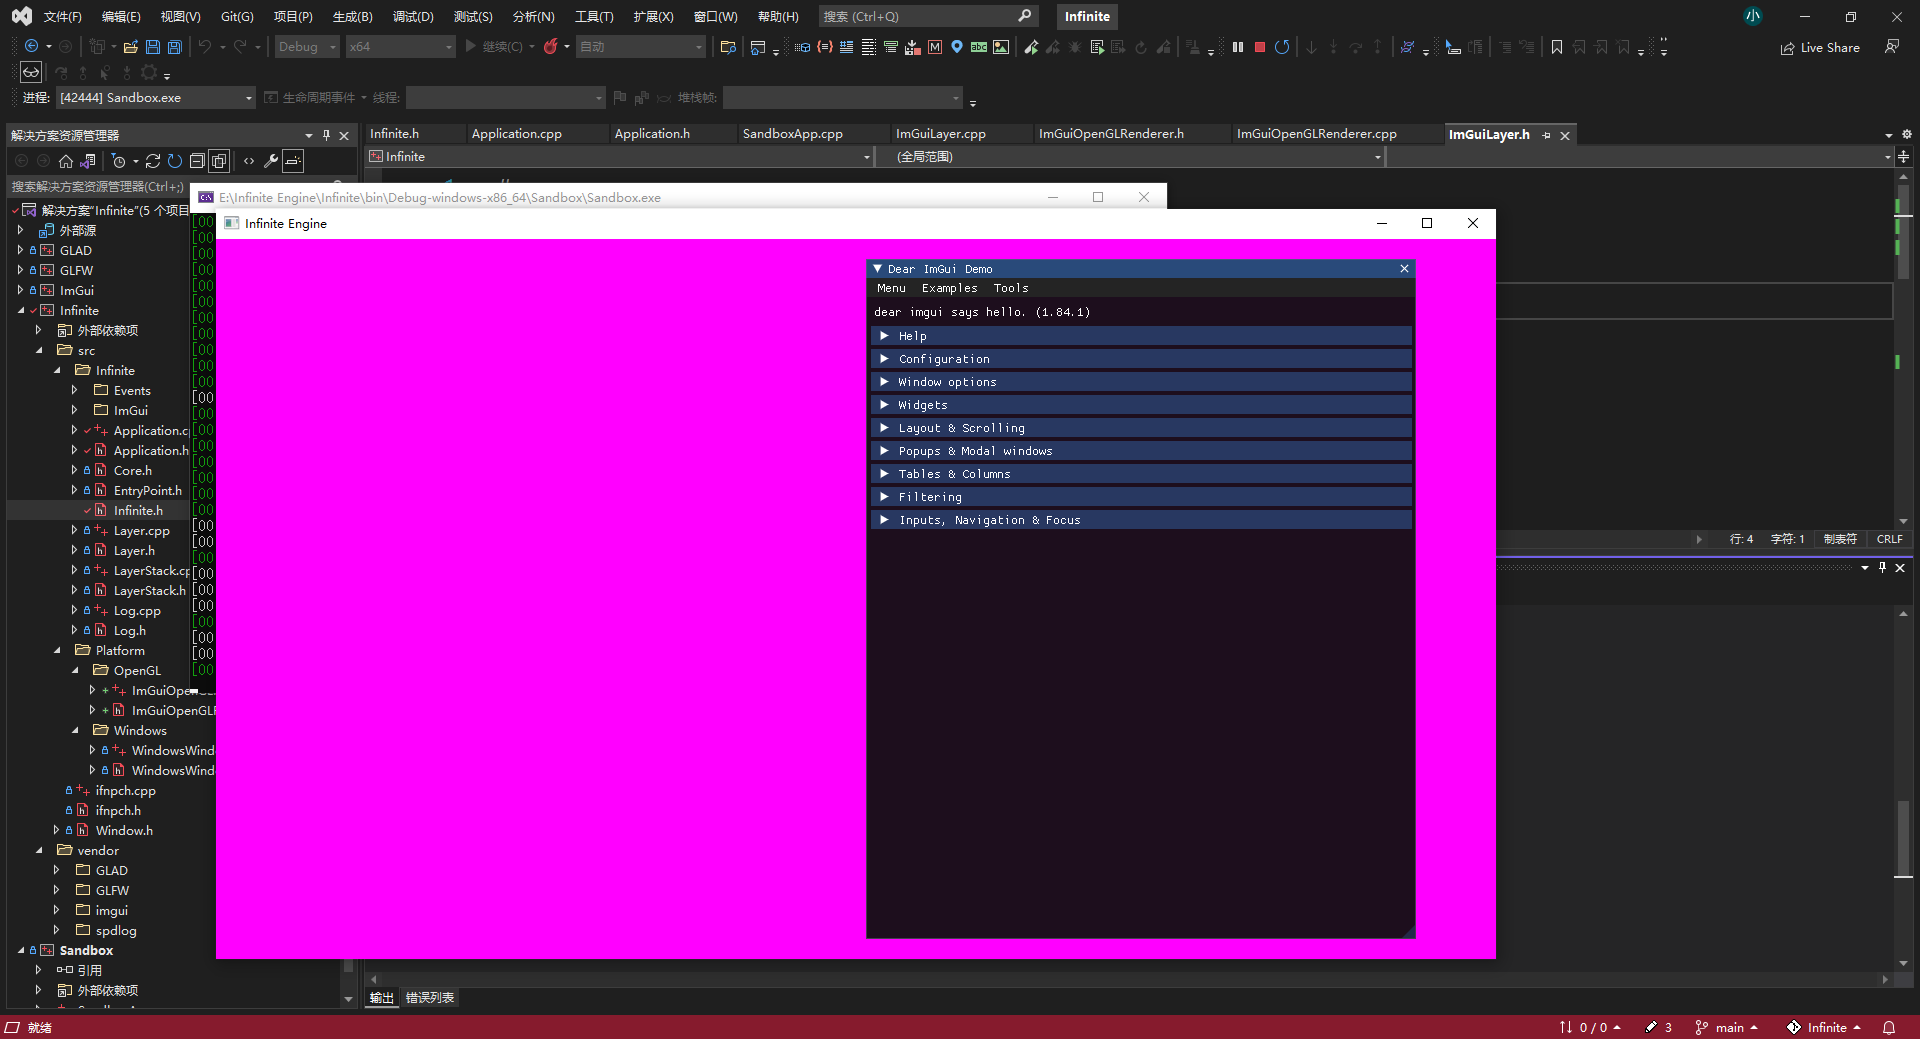
Task: Restart the debug session
Action: [x=1283, y=46]
